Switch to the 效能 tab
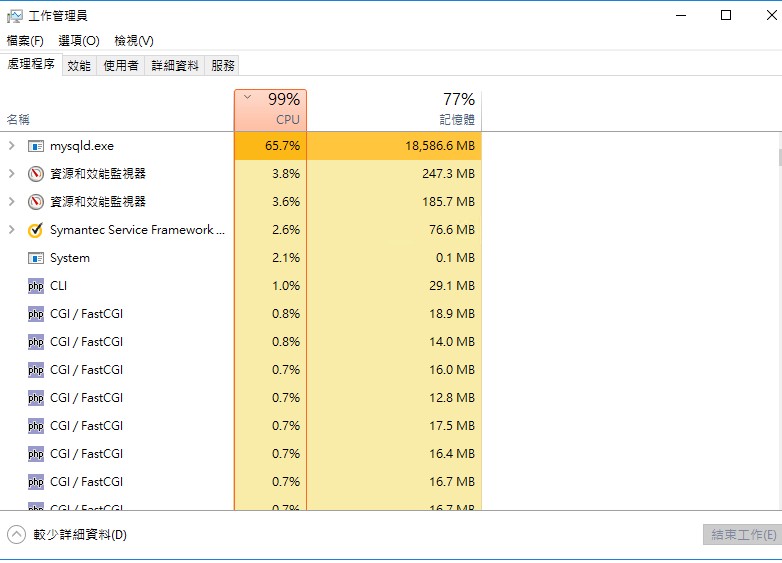Image resolution: width=782 pixels, height=563 pixels. [79, 65]
